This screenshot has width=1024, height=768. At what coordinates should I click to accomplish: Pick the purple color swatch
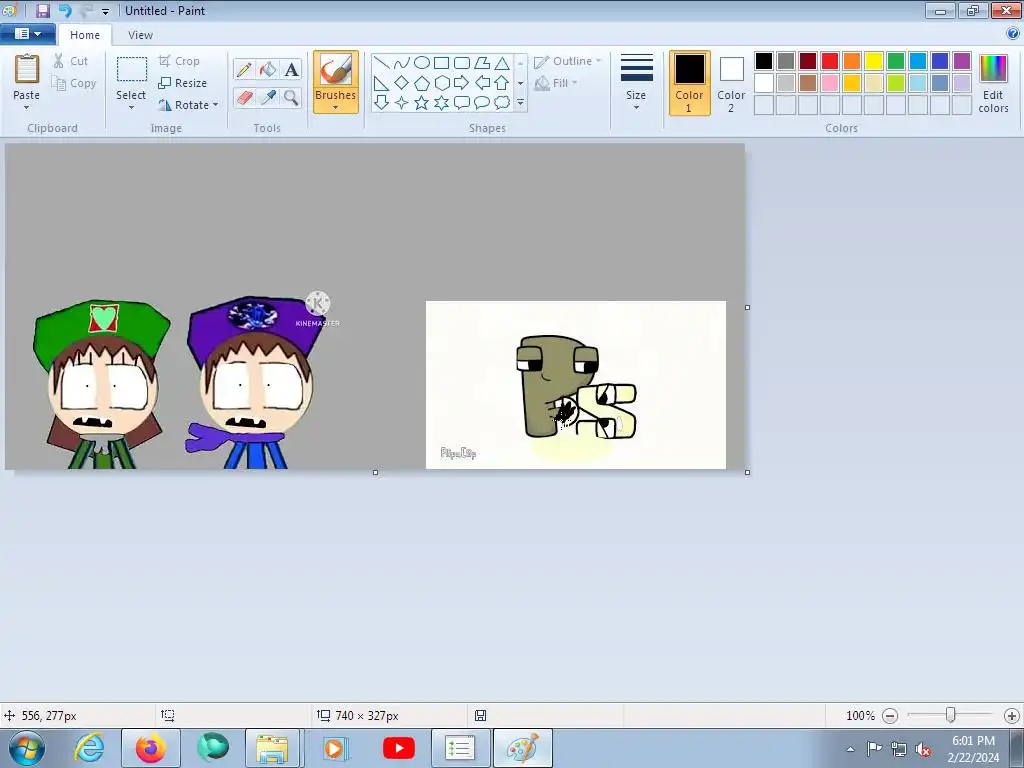(x=962, y=61)
